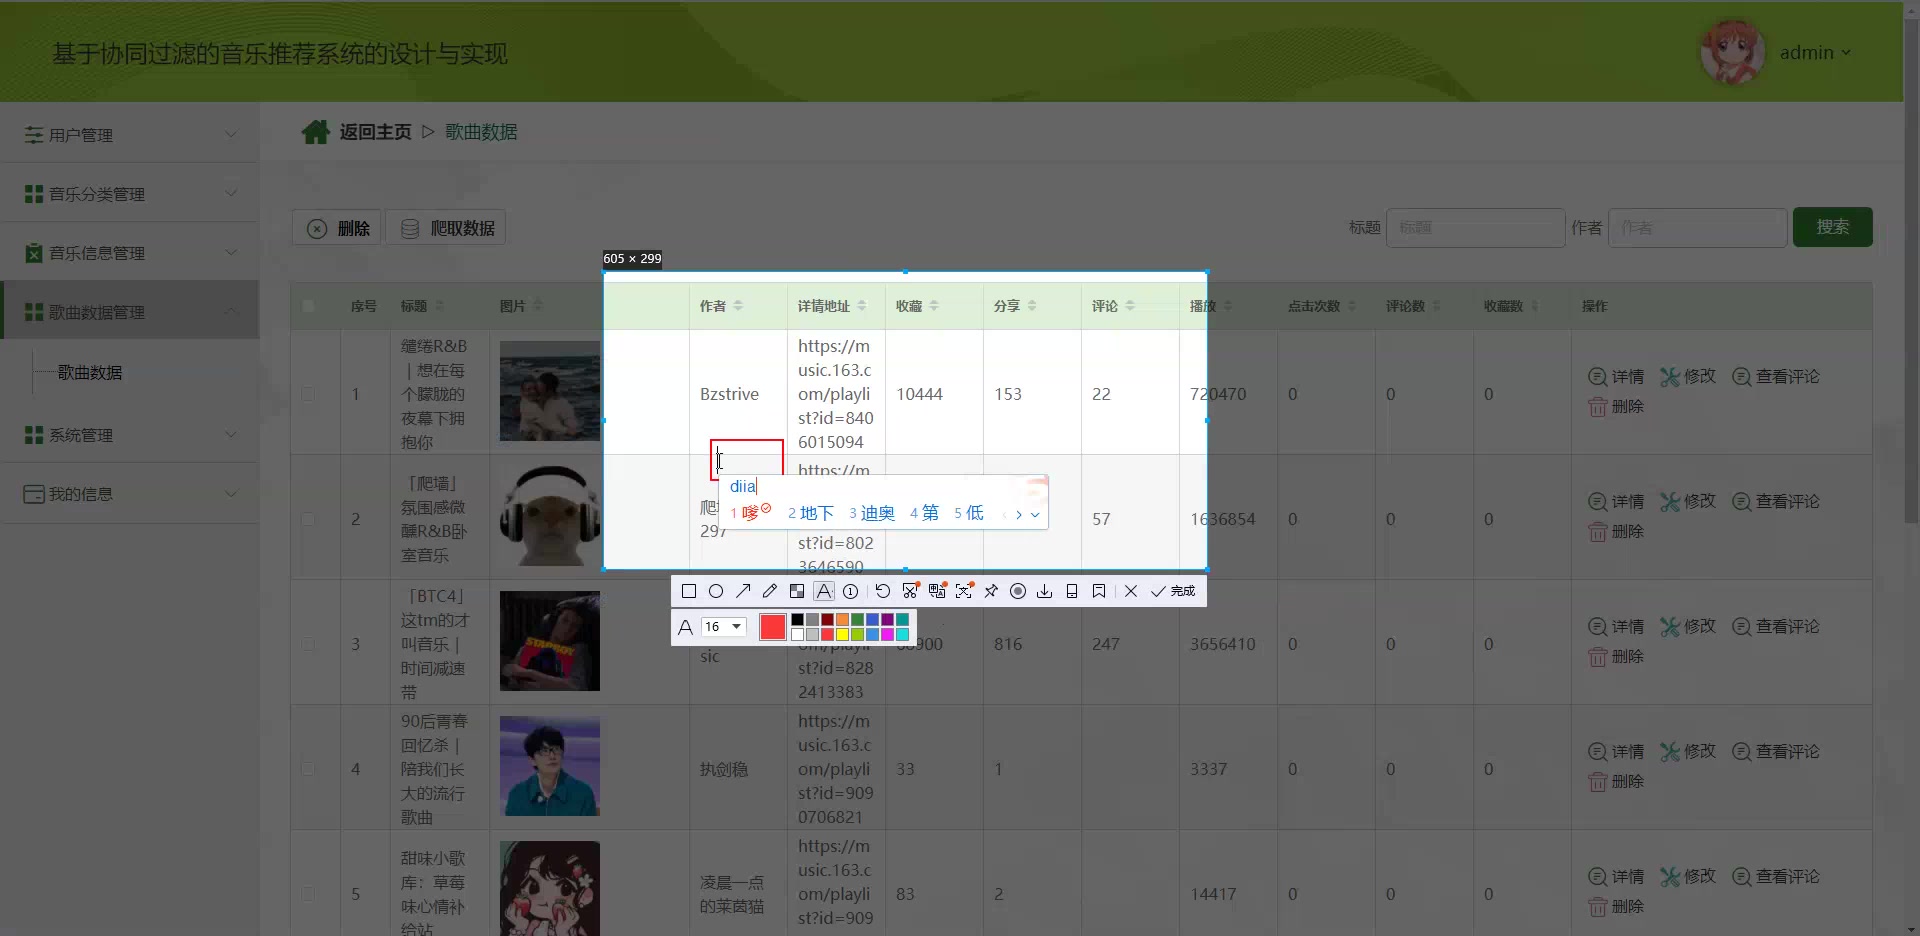Toggle the select-all header checkbox

tap(308, 306)
